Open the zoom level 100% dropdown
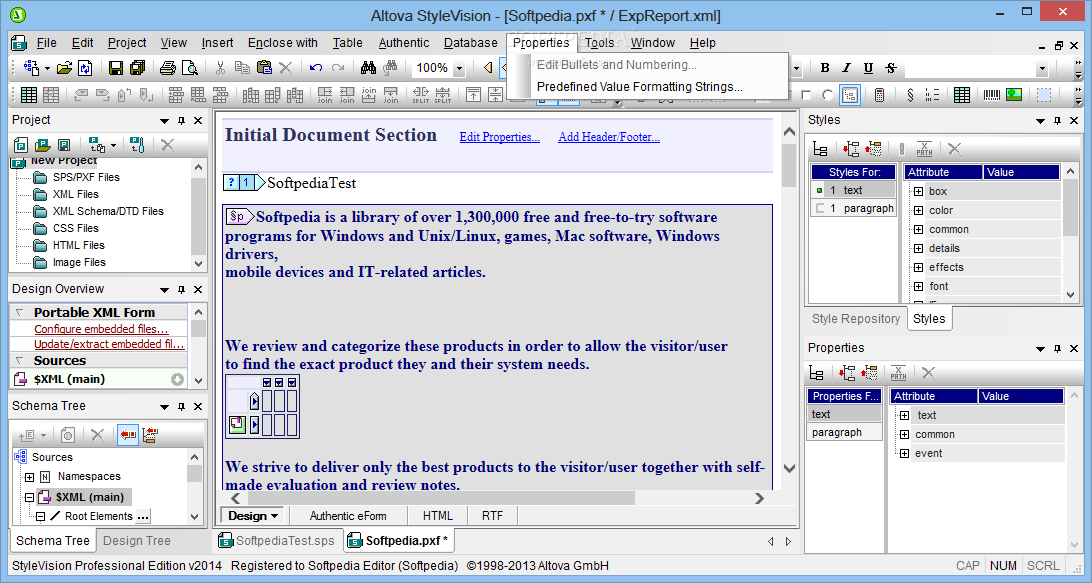Viewport: 1092px width, 583px height. click(459, 68)
